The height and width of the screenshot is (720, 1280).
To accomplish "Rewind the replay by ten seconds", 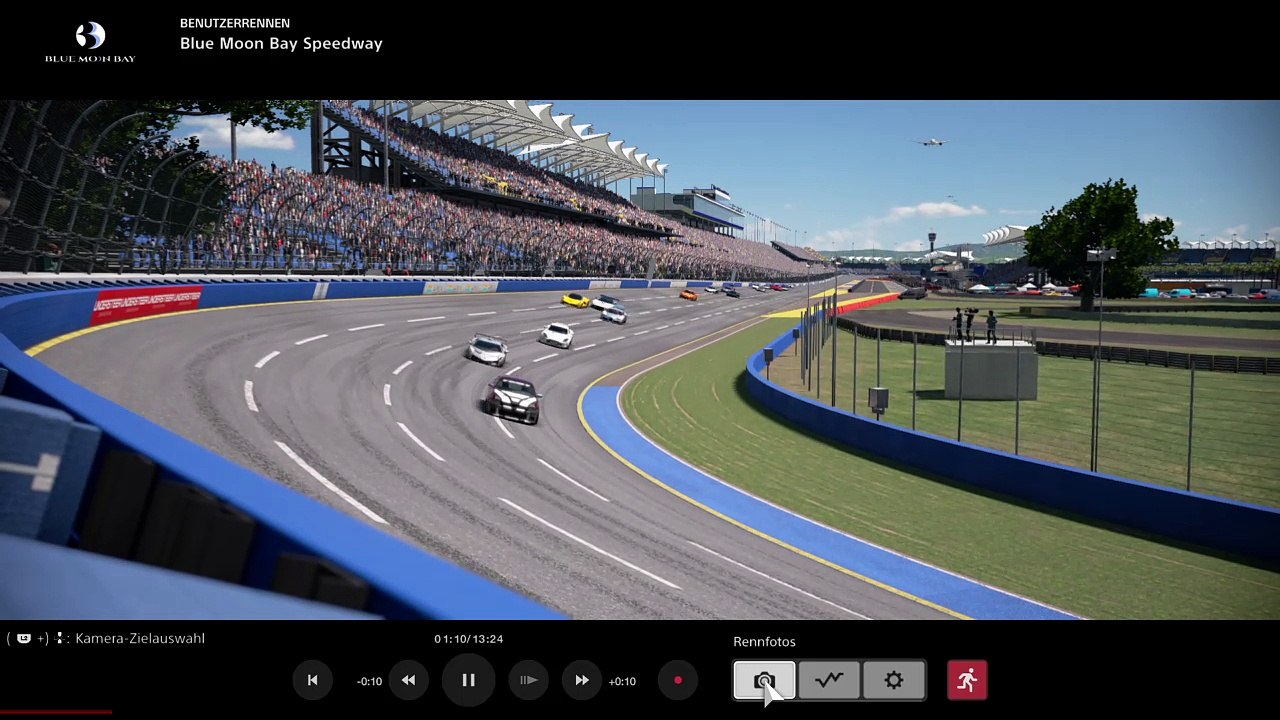I will point(408,680).
